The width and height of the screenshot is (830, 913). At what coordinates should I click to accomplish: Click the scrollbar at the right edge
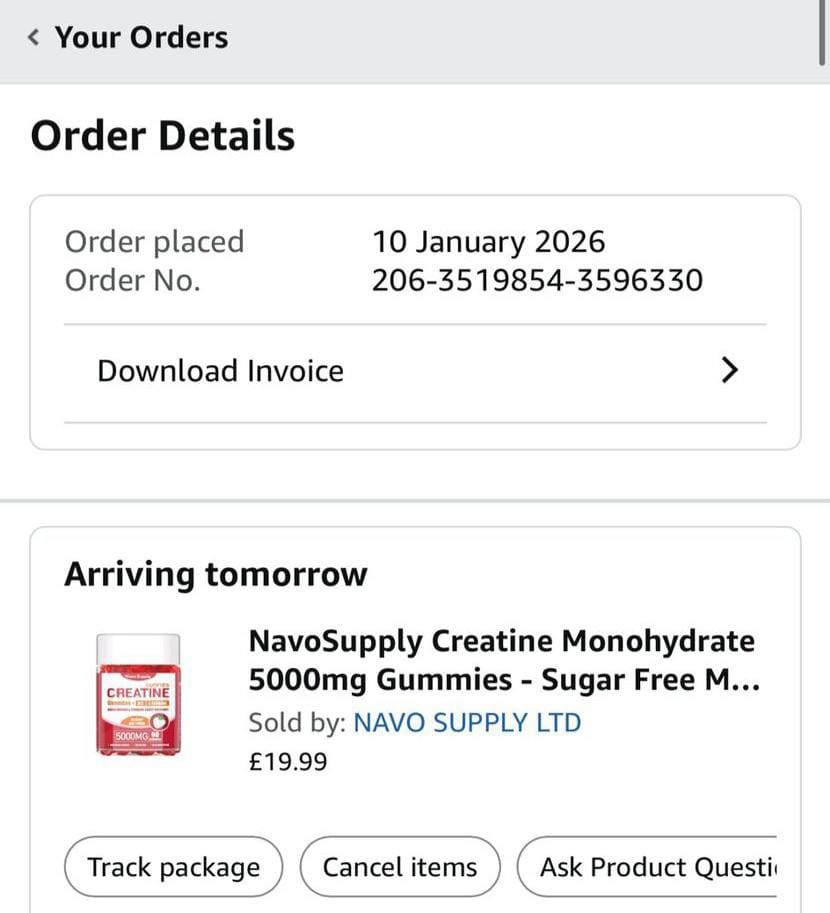tap(822, 35)
